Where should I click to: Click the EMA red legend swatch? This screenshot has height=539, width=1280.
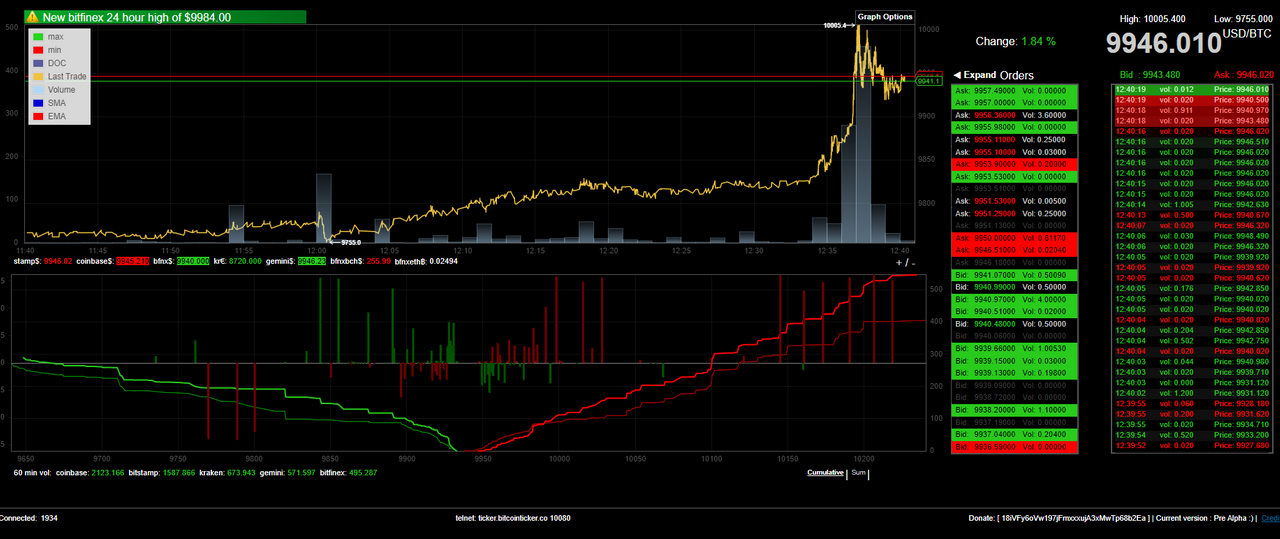pyautogui.click(x=38, y=116)
